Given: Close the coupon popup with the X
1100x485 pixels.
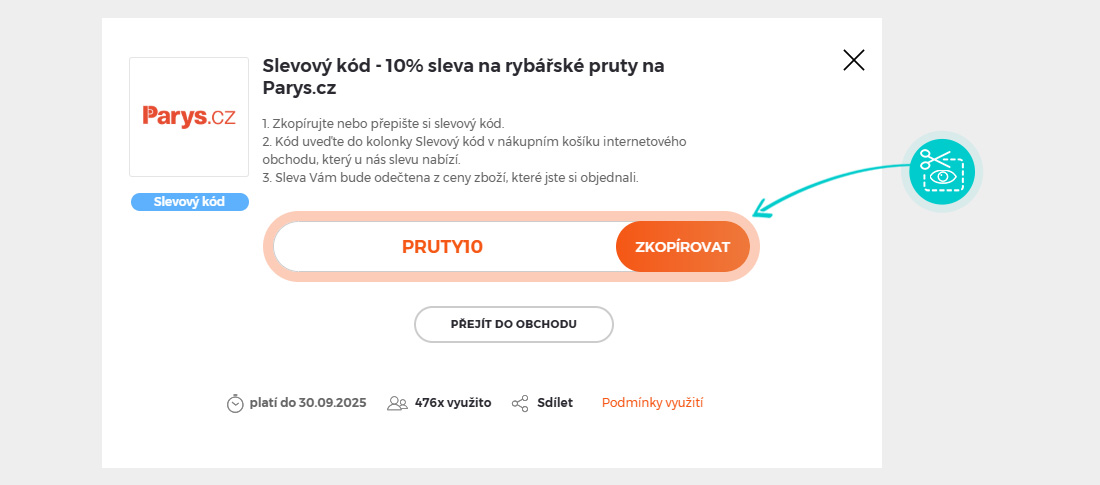Looking at the screenshot, I should tap(853, 60).
